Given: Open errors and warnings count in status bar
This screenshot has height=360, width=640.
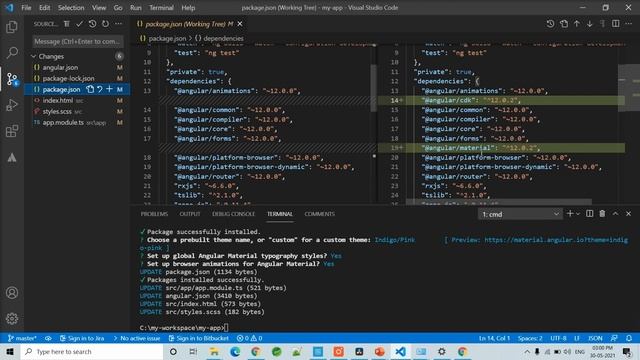Looking at the screenshot, I should pyautogui.click(x=249, y=338).
